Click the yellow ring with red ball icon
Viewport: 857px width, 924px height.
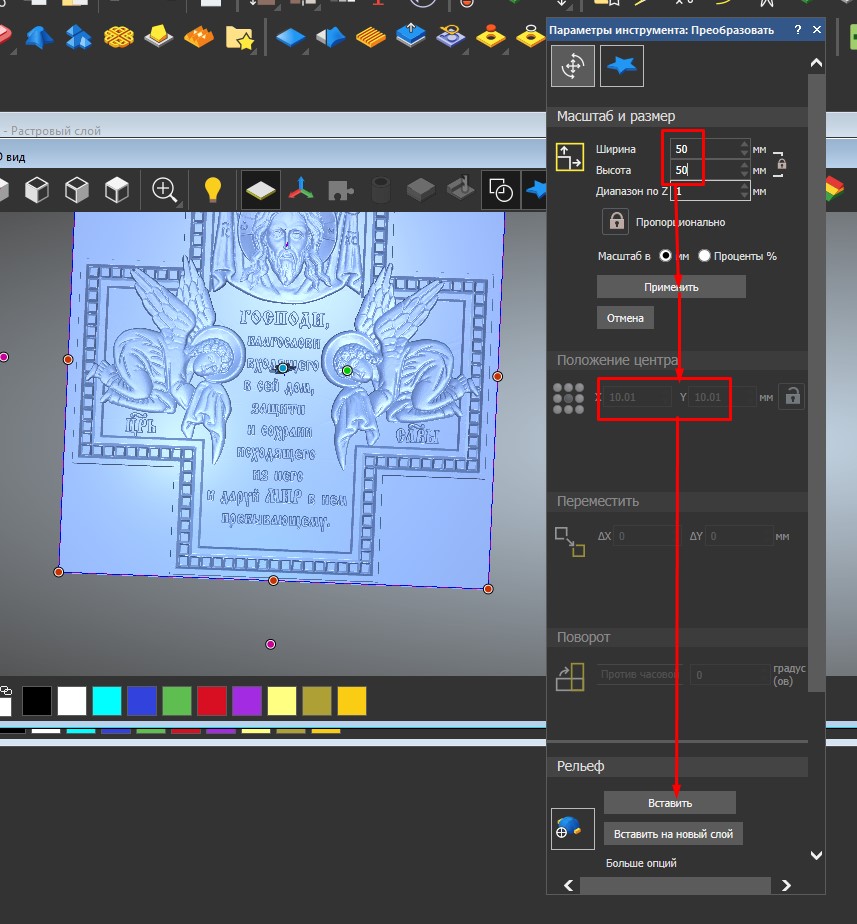(490, 37)
